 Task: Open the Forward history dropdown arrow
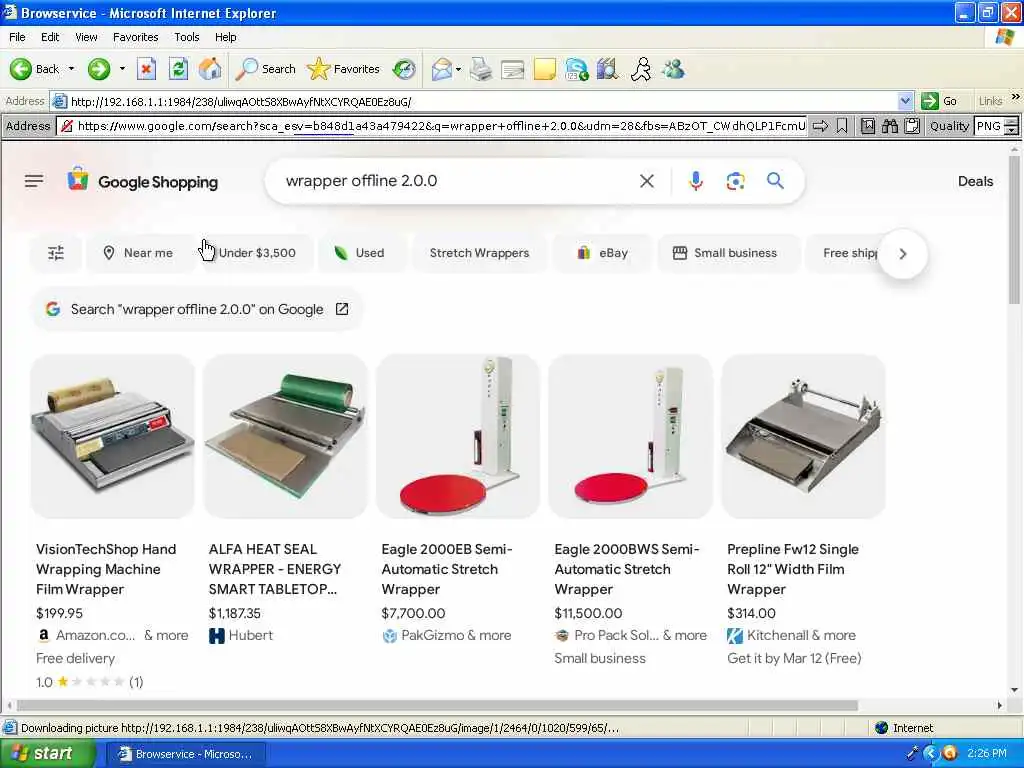[x=122, y=69]
